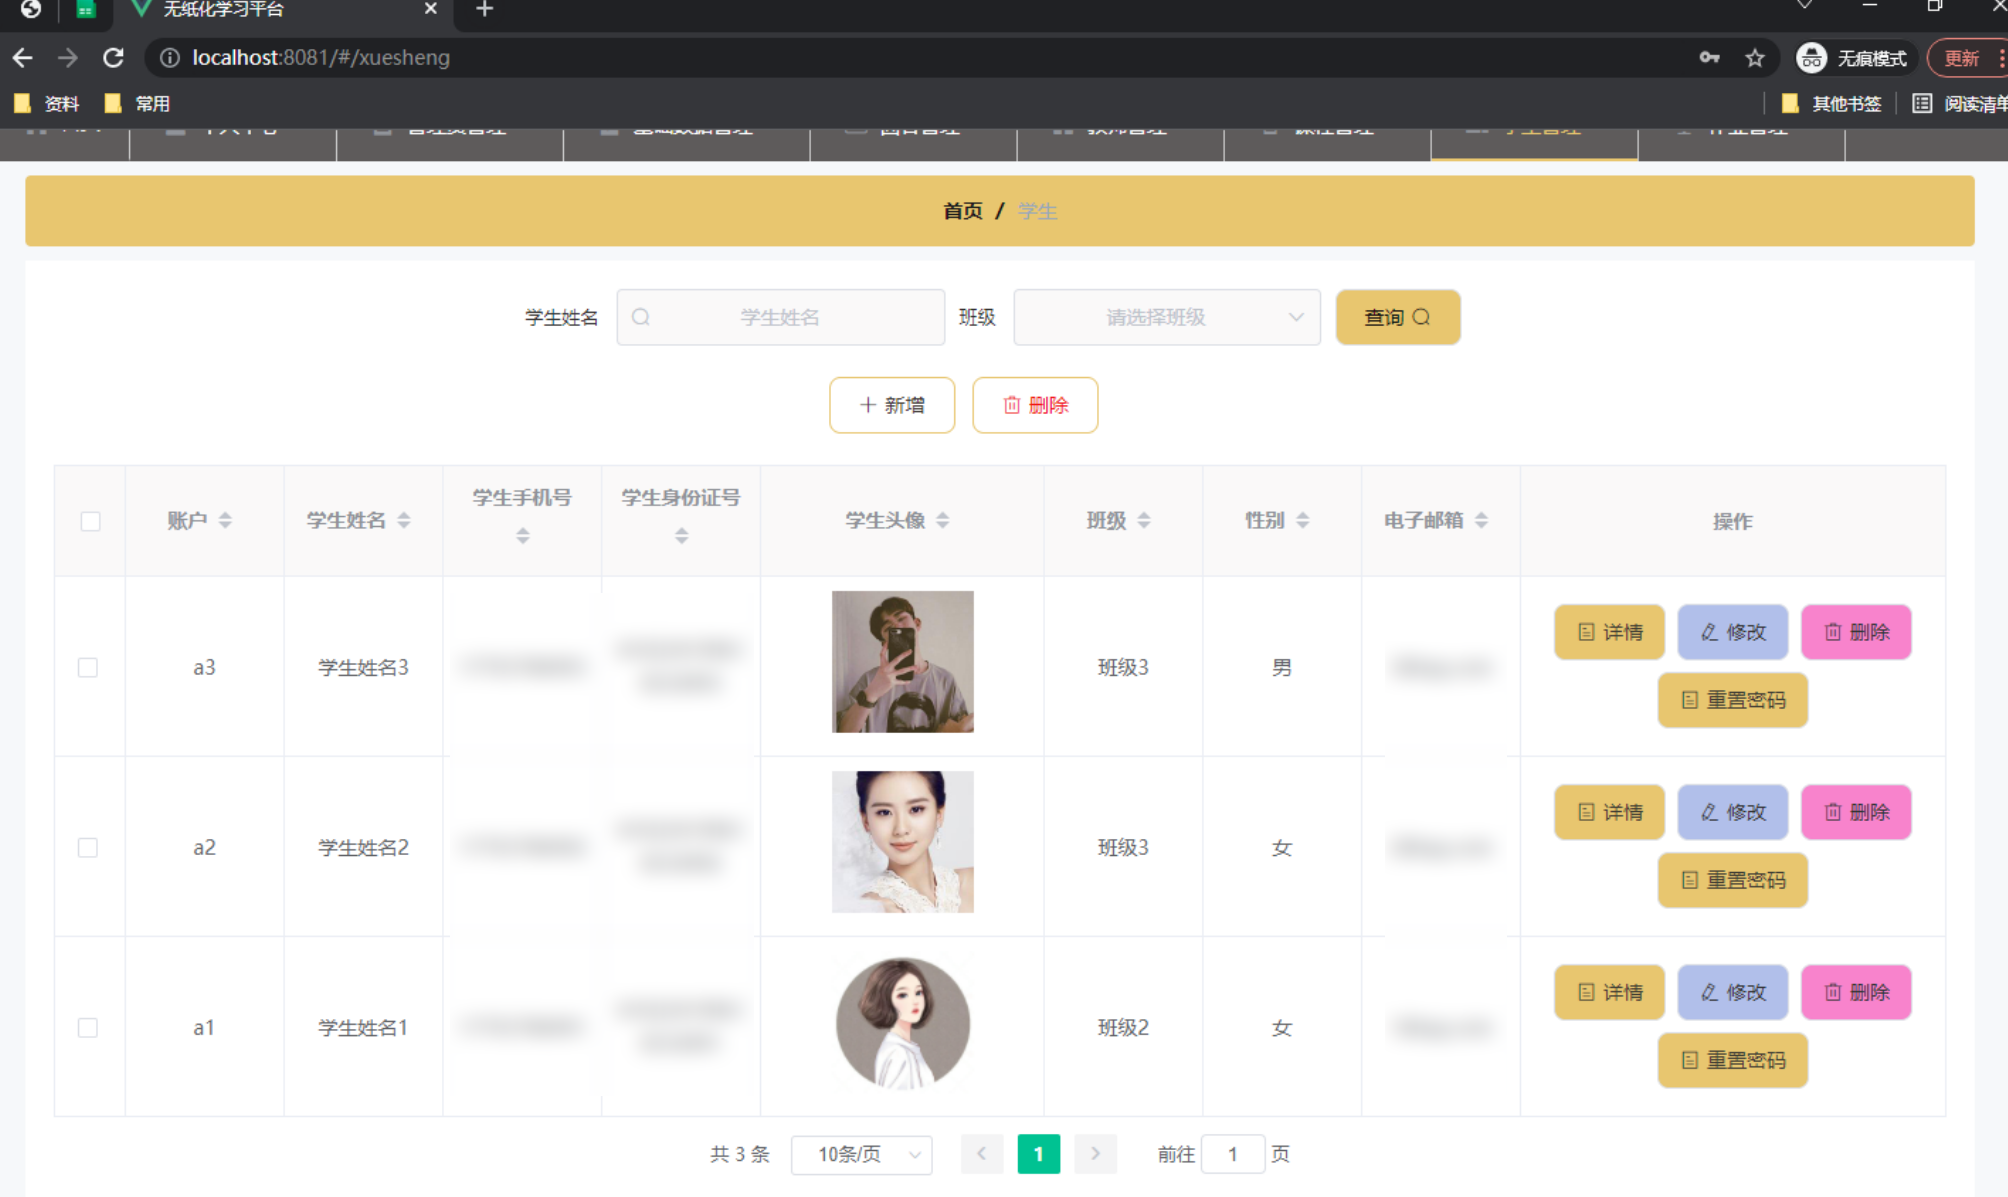Click the 查询 search button
Screen dimensions: 2008x1197
(1397, 317)
